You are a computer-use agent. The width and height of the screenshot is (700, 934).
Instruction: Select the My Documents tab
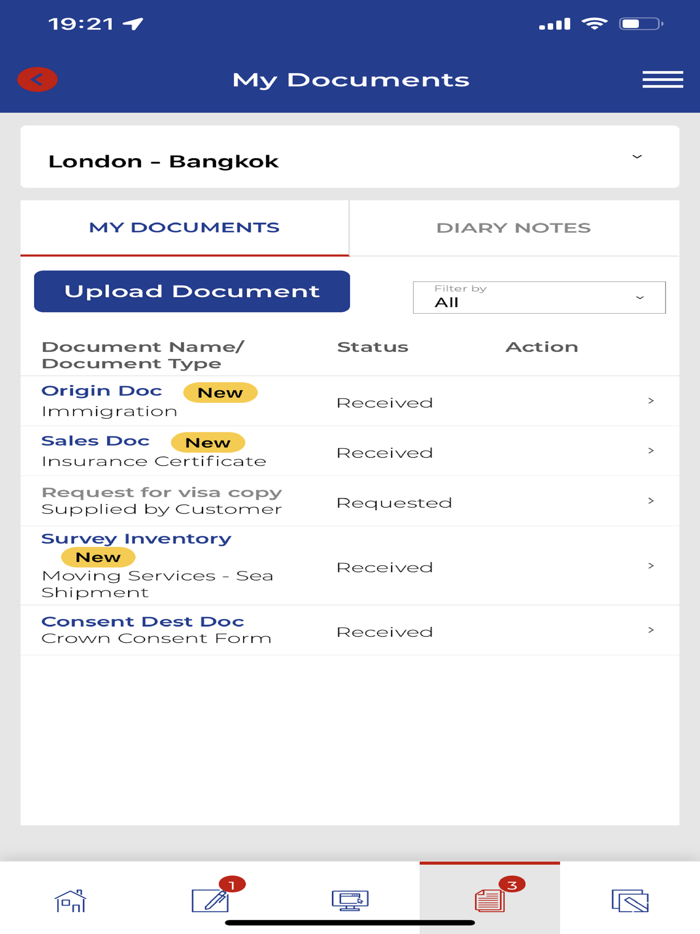(x=184, y=228)
